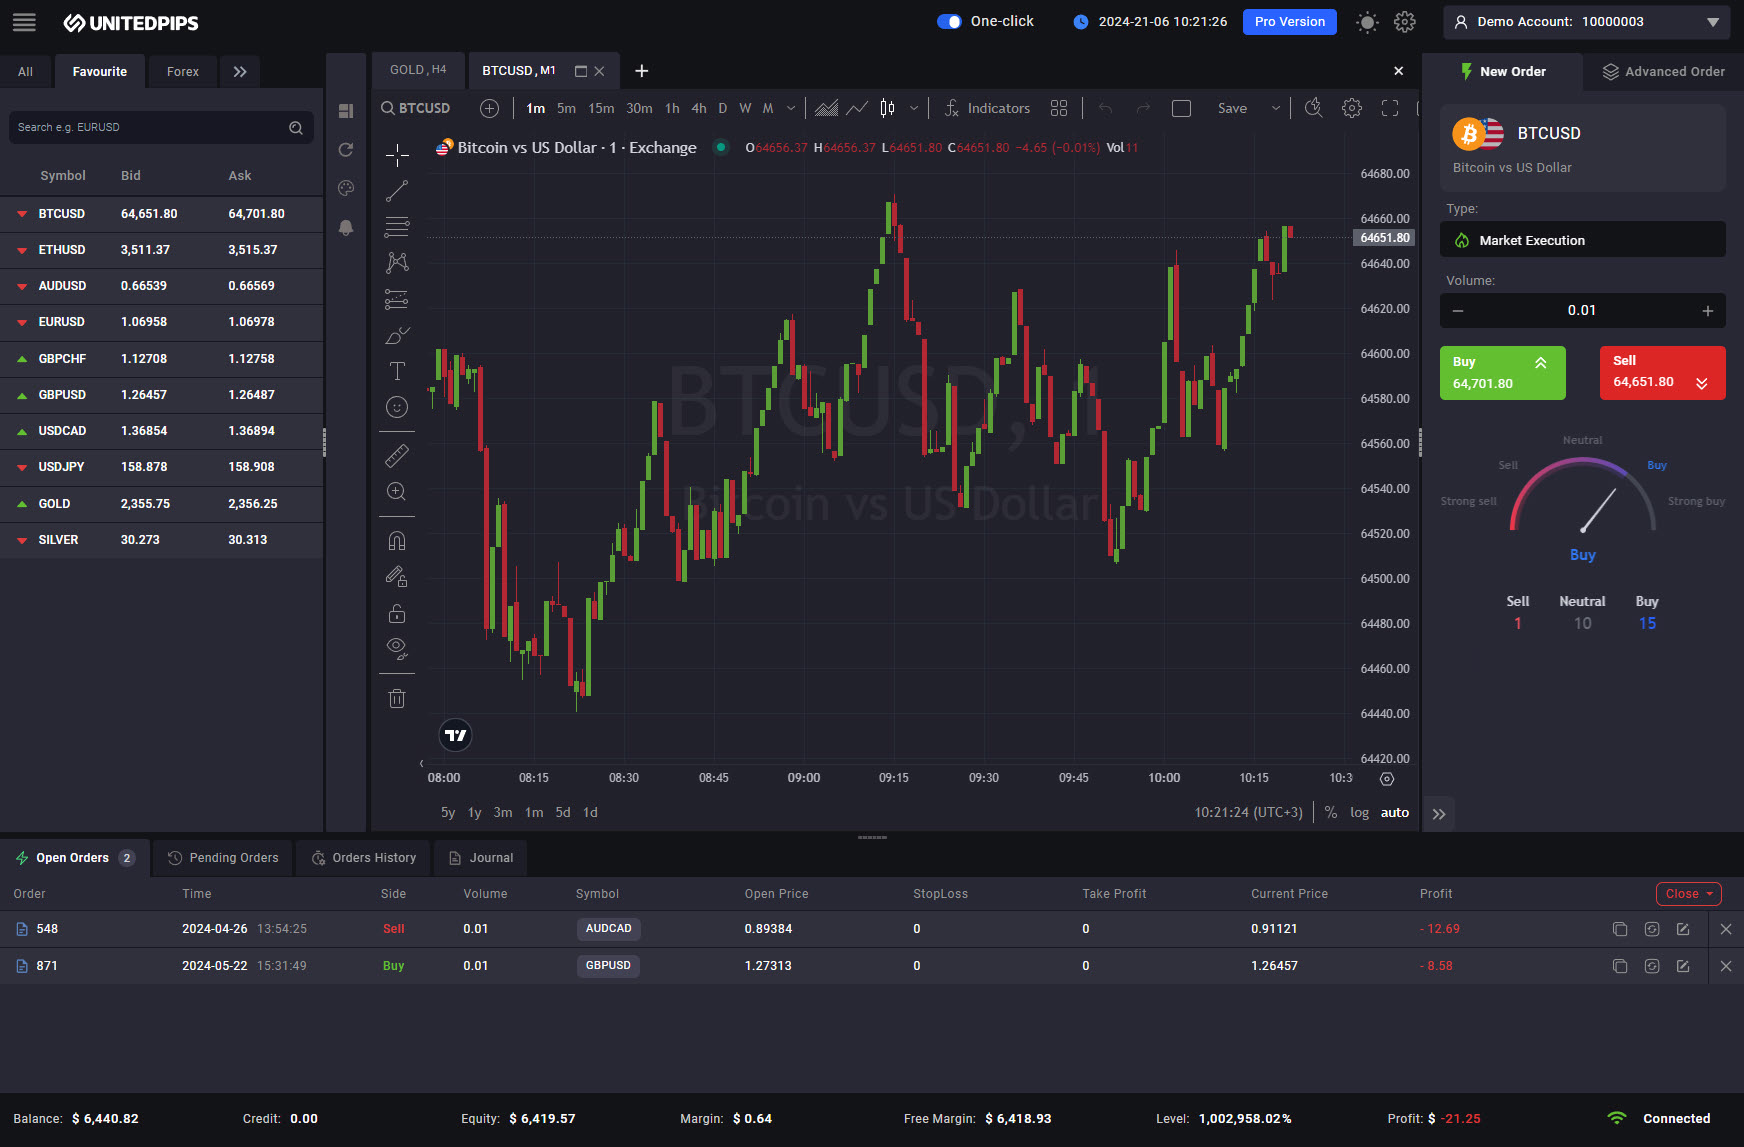This screenshot has height=1147, width=1744.
Task: Select the XABCD pattern tool
Action: click(x=397, y=262)
